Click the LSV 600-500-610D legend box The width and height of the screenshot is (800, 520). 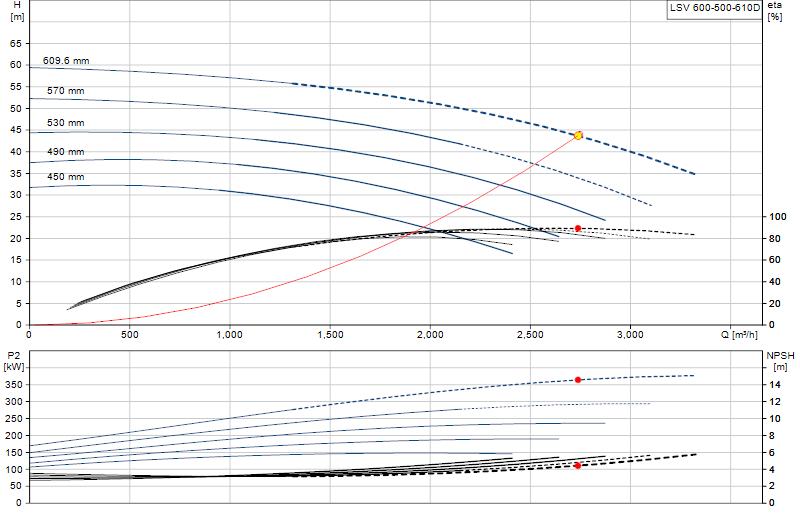pos(714,9)
